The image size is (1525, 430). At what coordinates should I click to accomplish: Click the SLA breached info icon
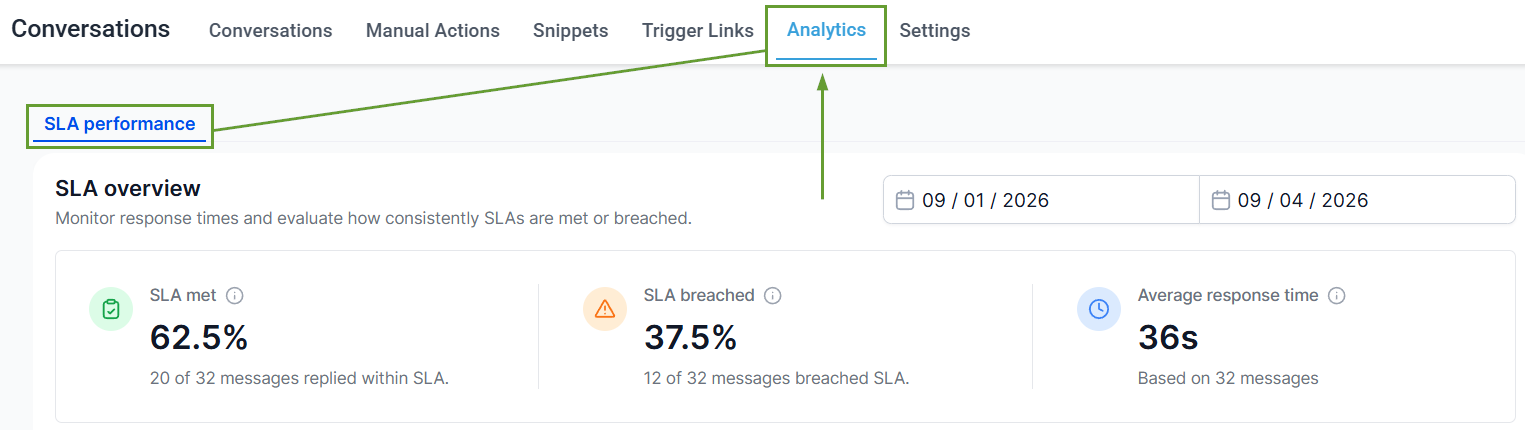773,296
